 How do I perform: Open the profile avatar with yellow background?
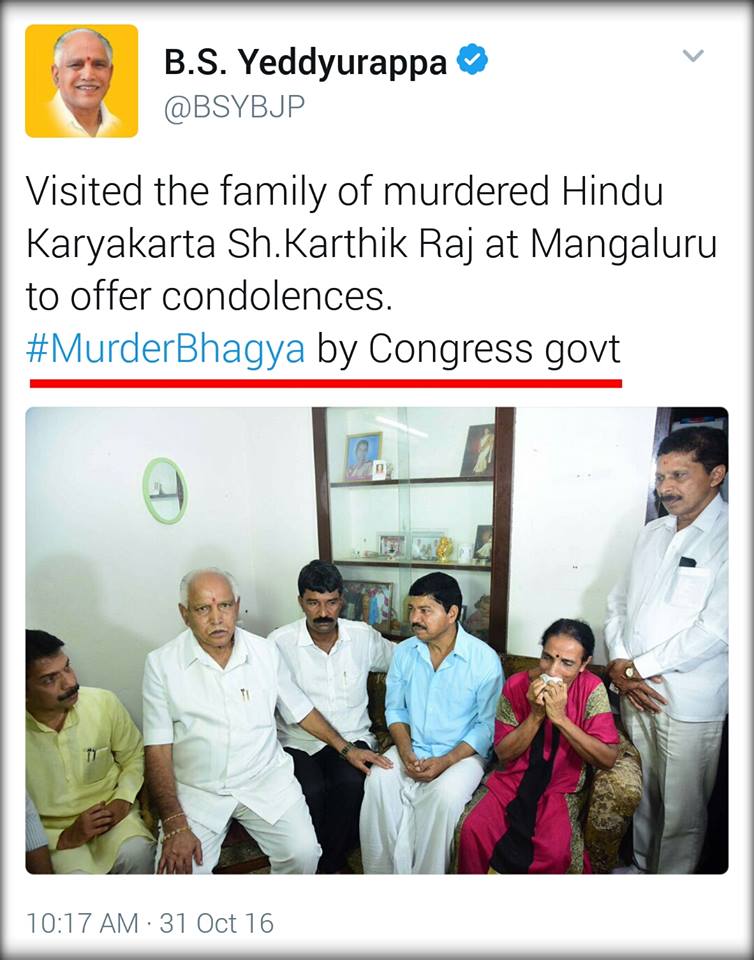pyautogui.click(x=81, y=81)
